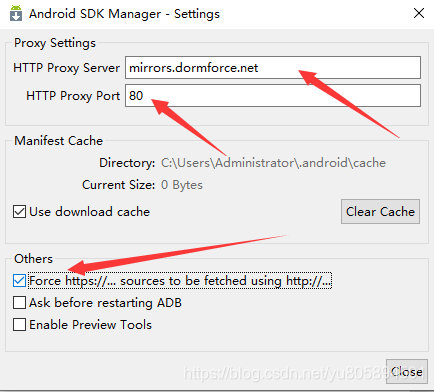Click the HTTP Proxy Server label
The image size is (434, 392).
[66, 68]
